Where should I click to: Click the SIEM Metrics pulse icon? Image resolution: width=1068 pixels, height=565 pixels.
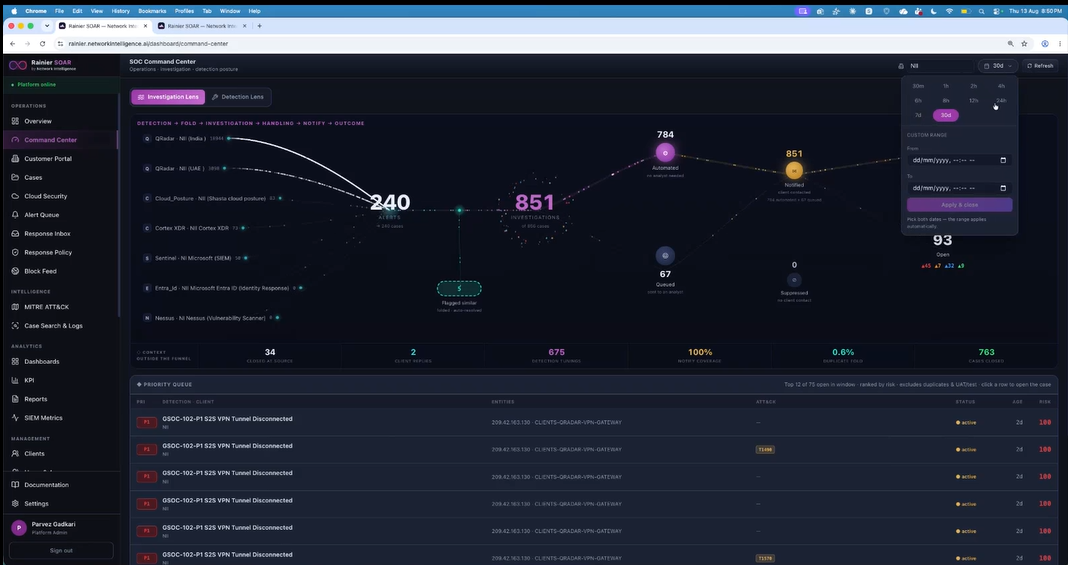click(15, 417)
